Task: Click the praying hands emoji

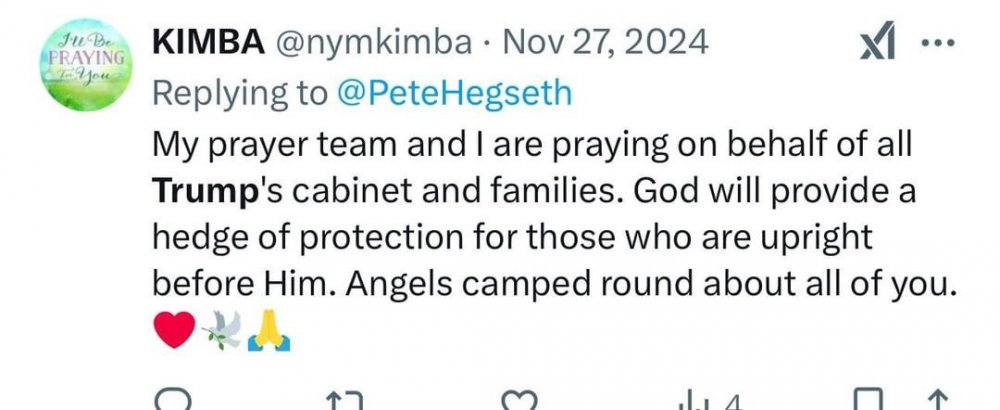Action: [x=267, y=331]
